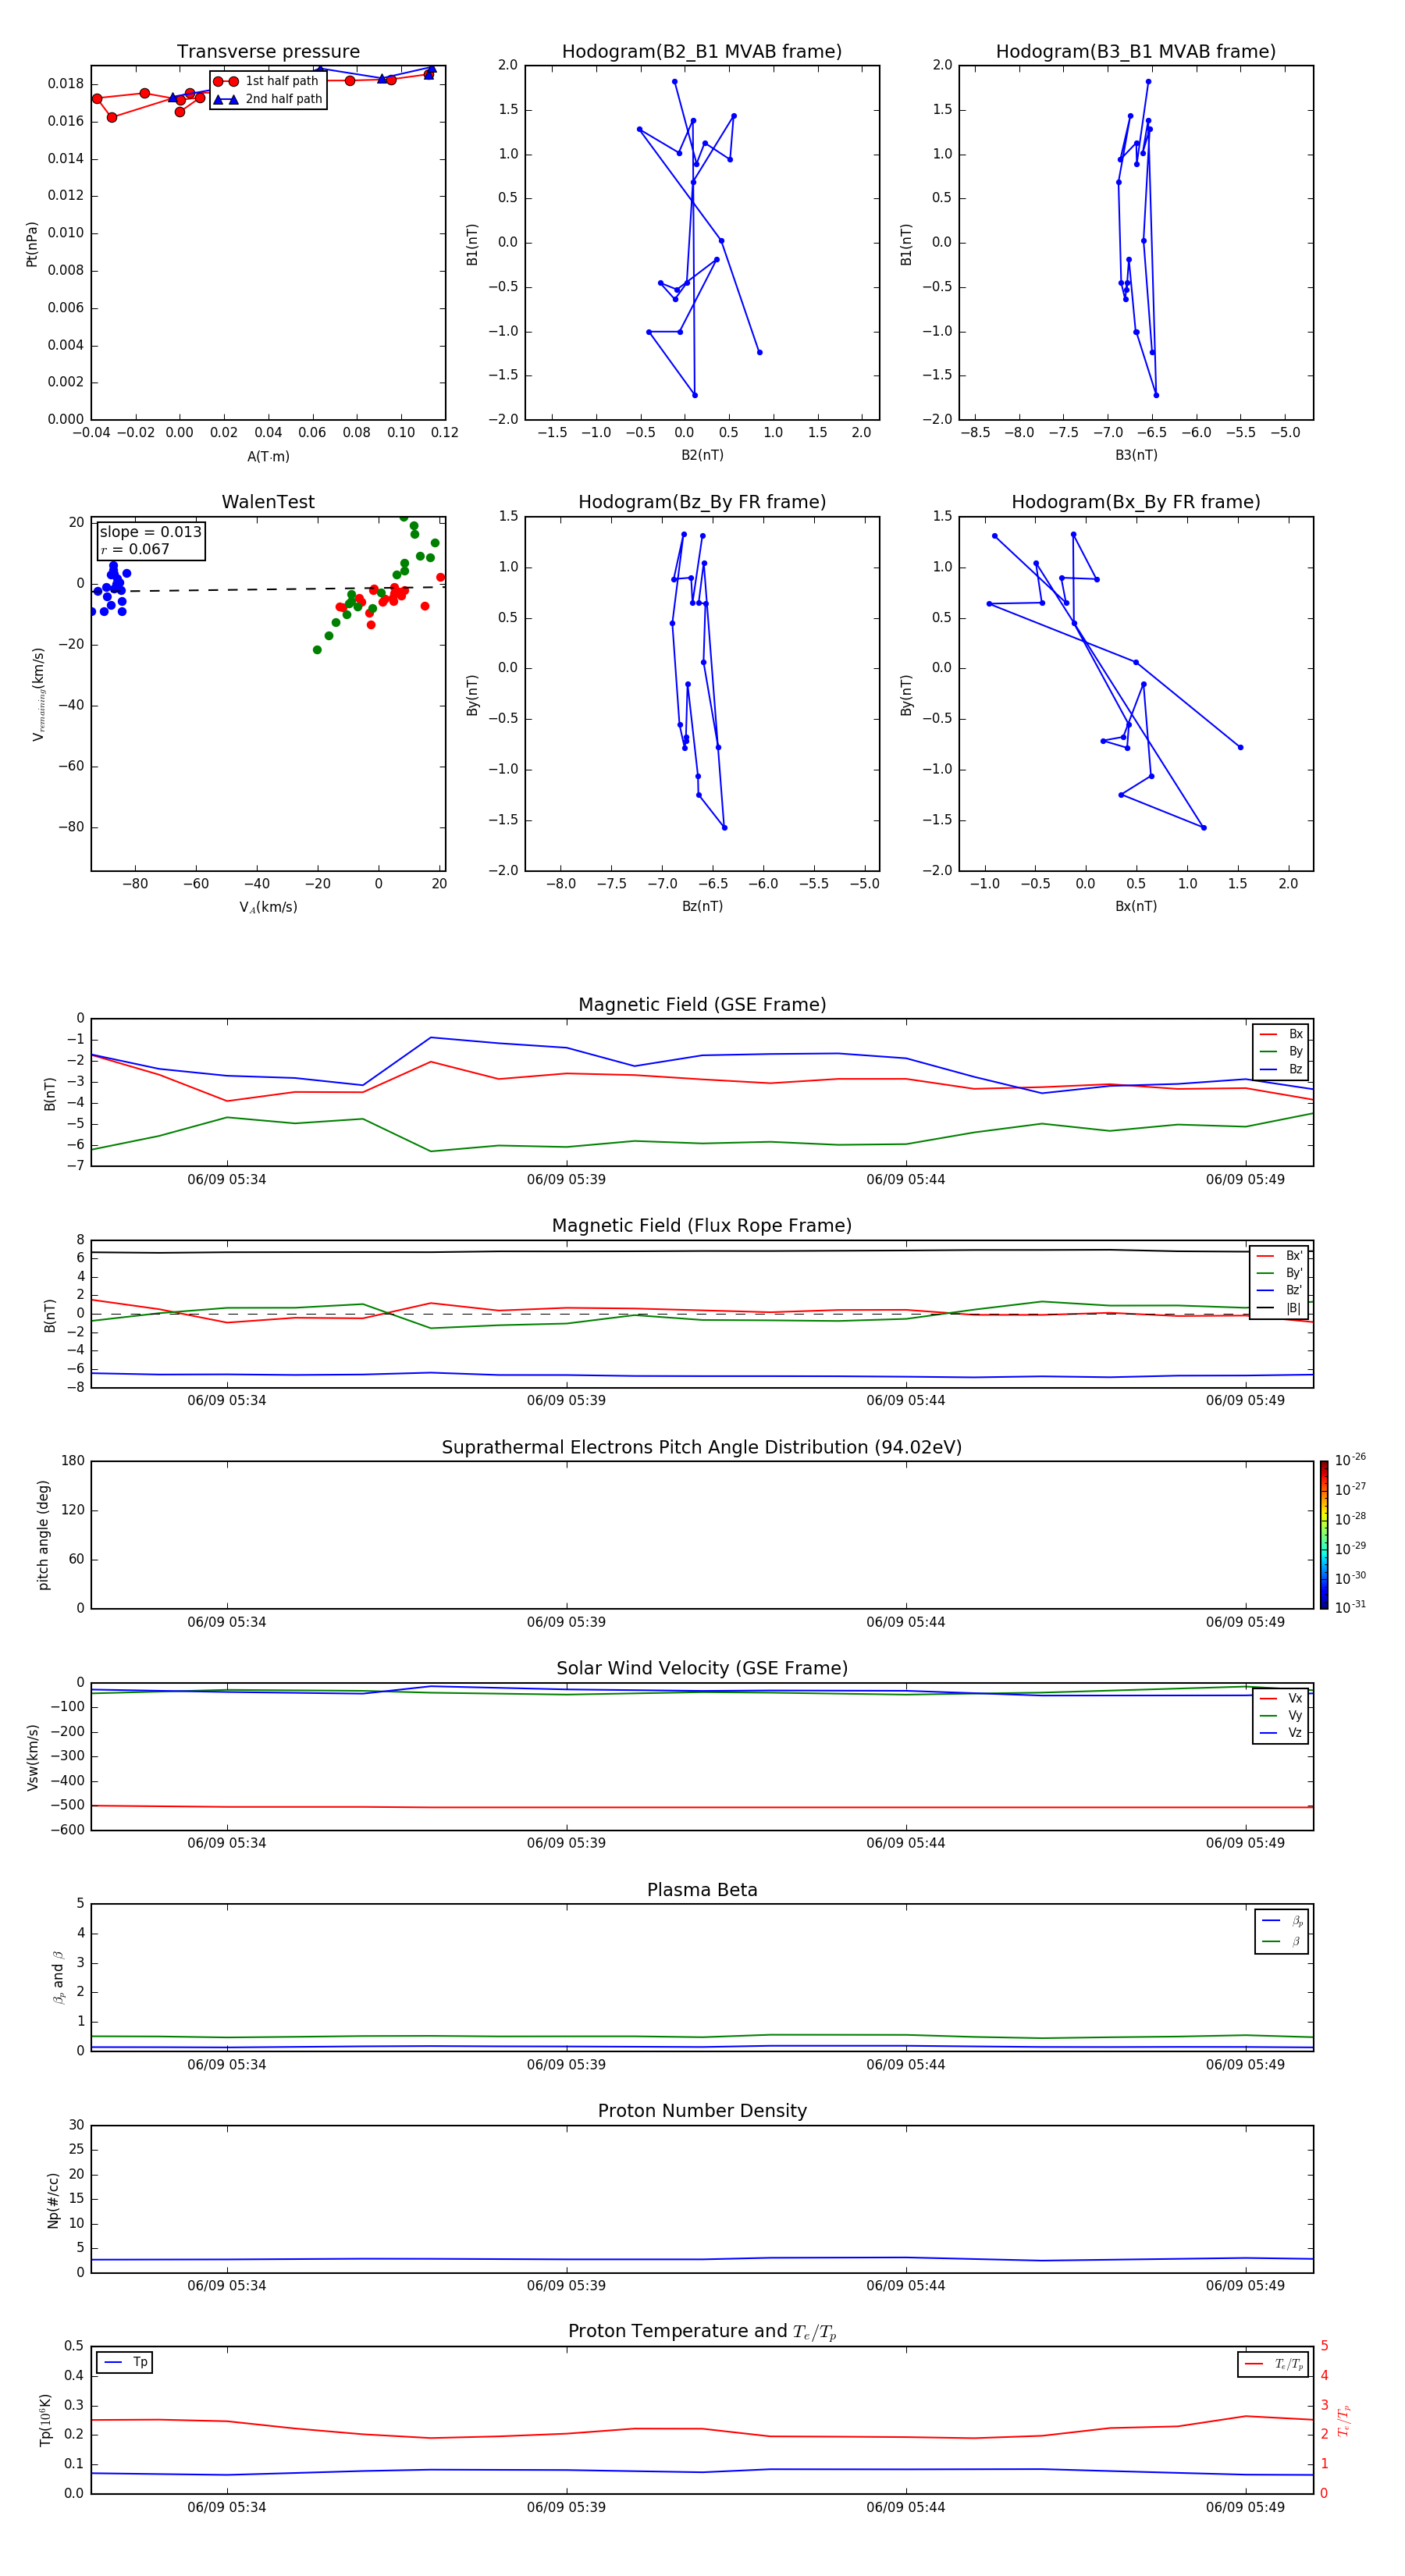Viewport: 1405px width, 2576px height.
Task: Select "Bz'" in the Flux Rope legend
Action: [1280, 1290]
